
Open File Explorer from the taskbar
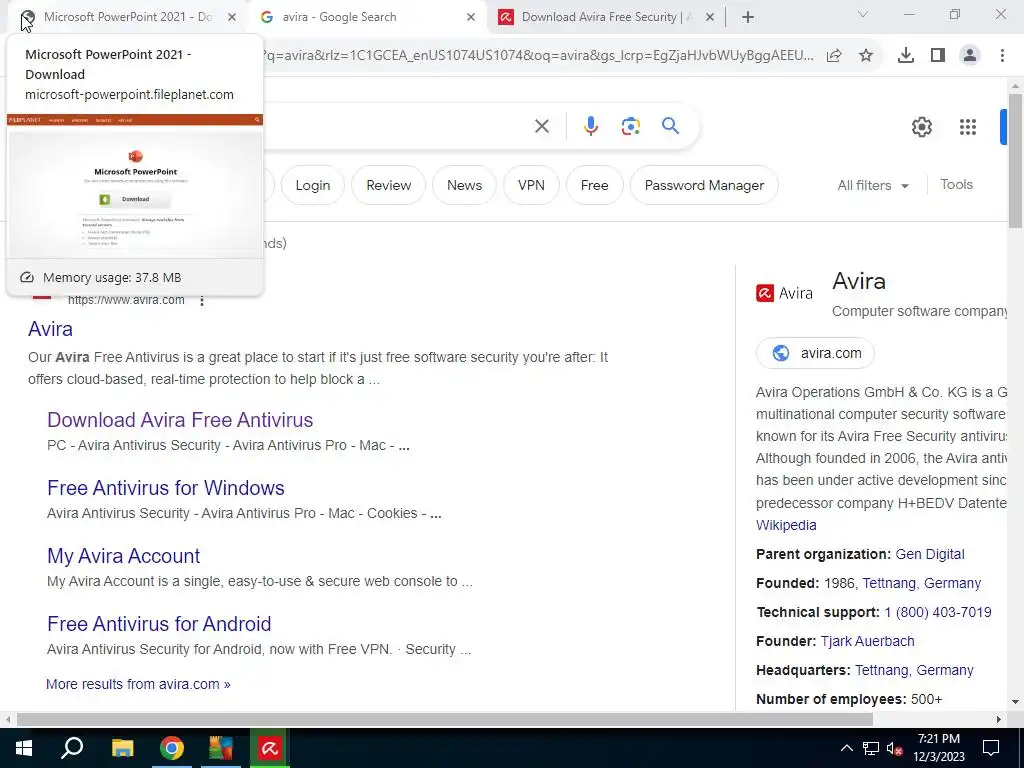point(122,748)
